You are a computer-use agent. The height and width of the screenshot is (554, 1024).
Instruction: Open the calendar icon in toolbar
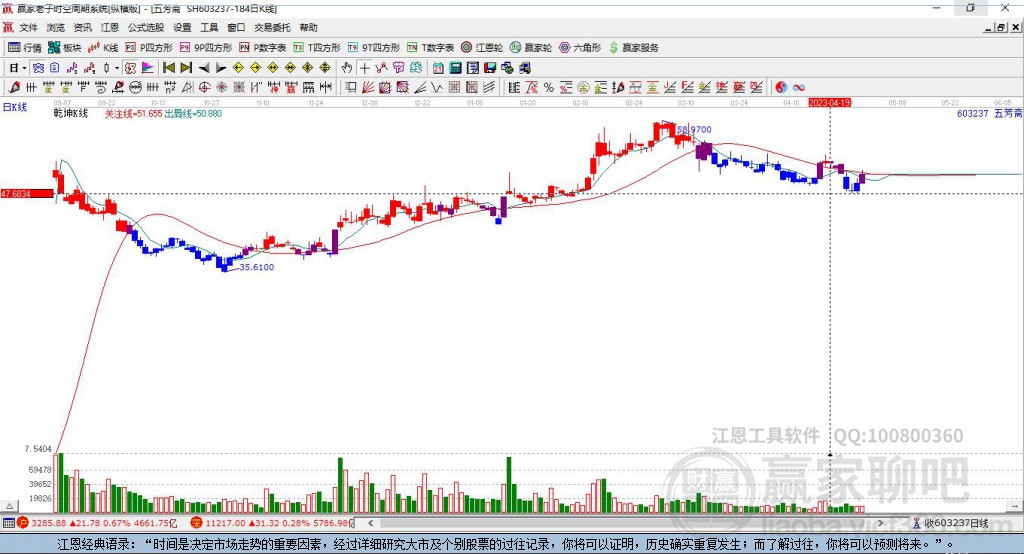click(x=438, y=68)
